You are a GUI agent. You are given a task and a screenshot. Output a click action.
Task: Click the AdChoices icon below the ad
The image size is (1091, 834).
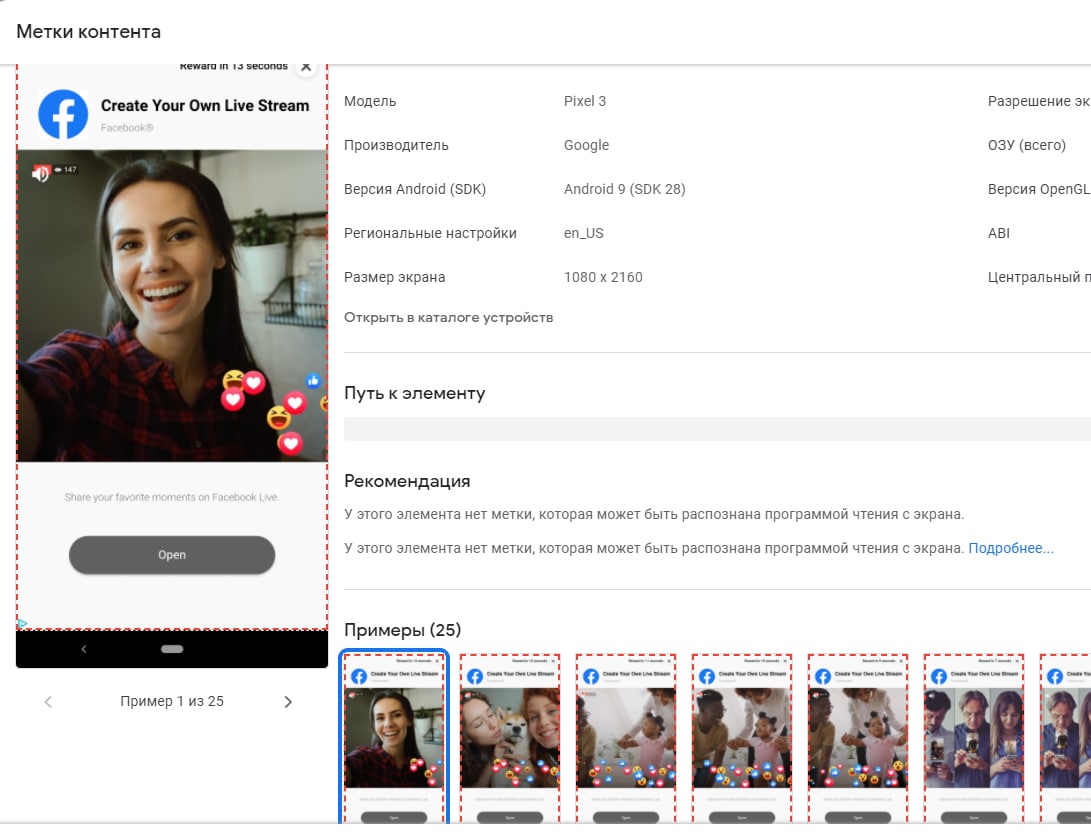[x=22, y=623]
